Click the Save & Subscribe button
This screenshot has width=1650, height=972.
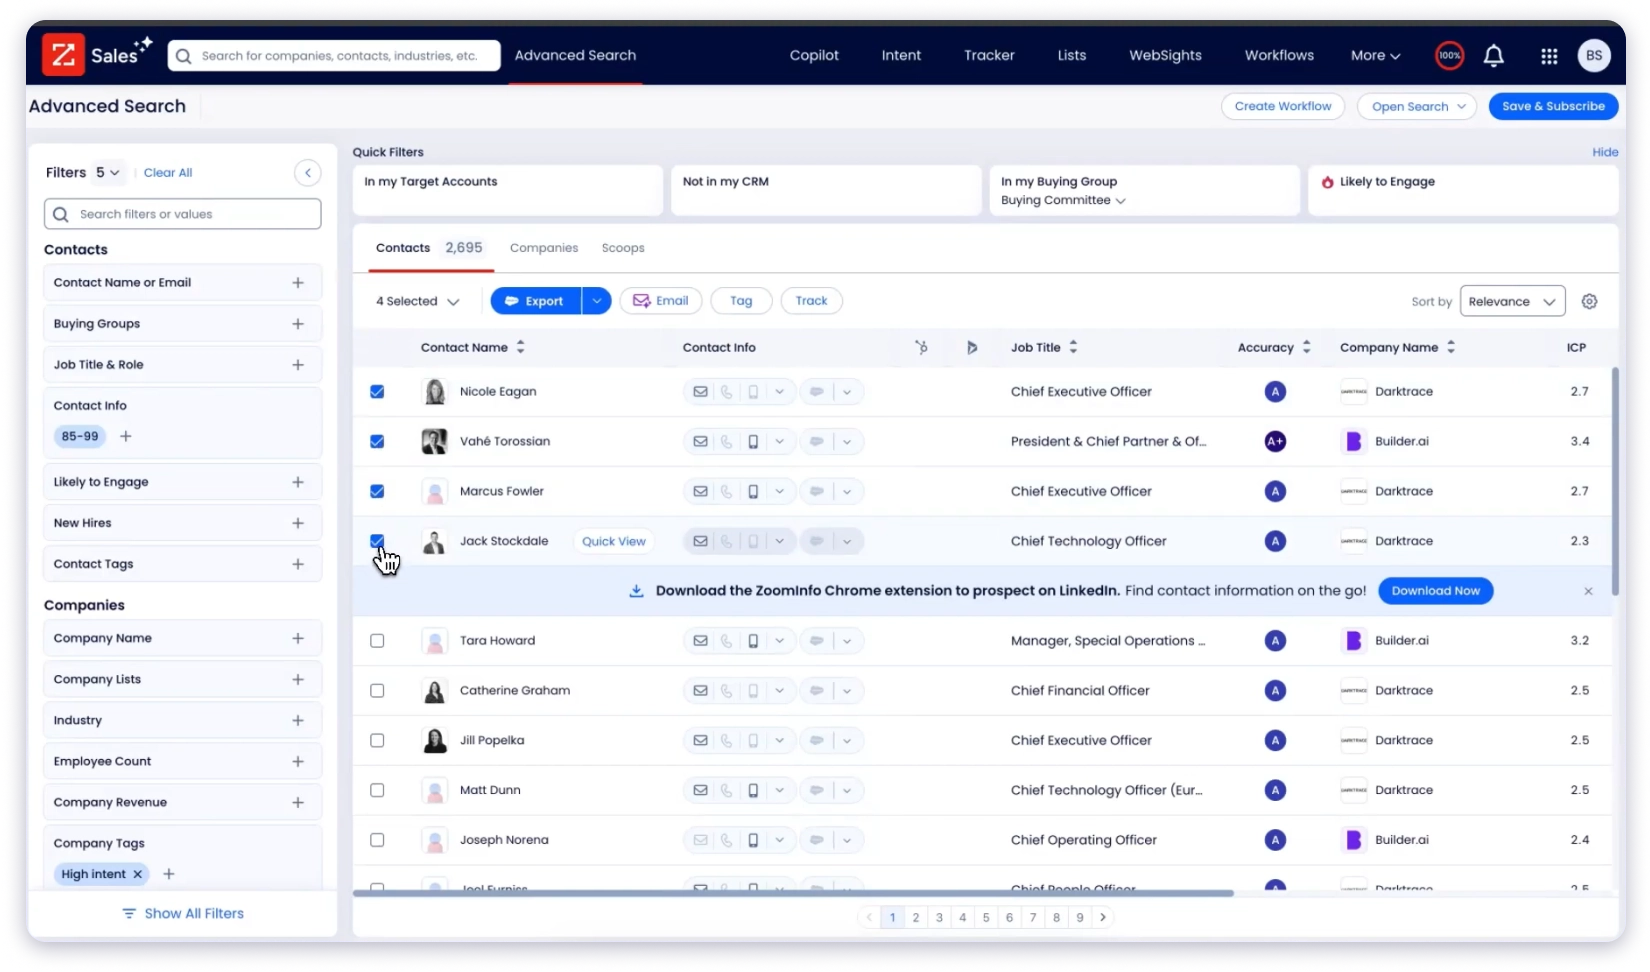click(1552, 106)
